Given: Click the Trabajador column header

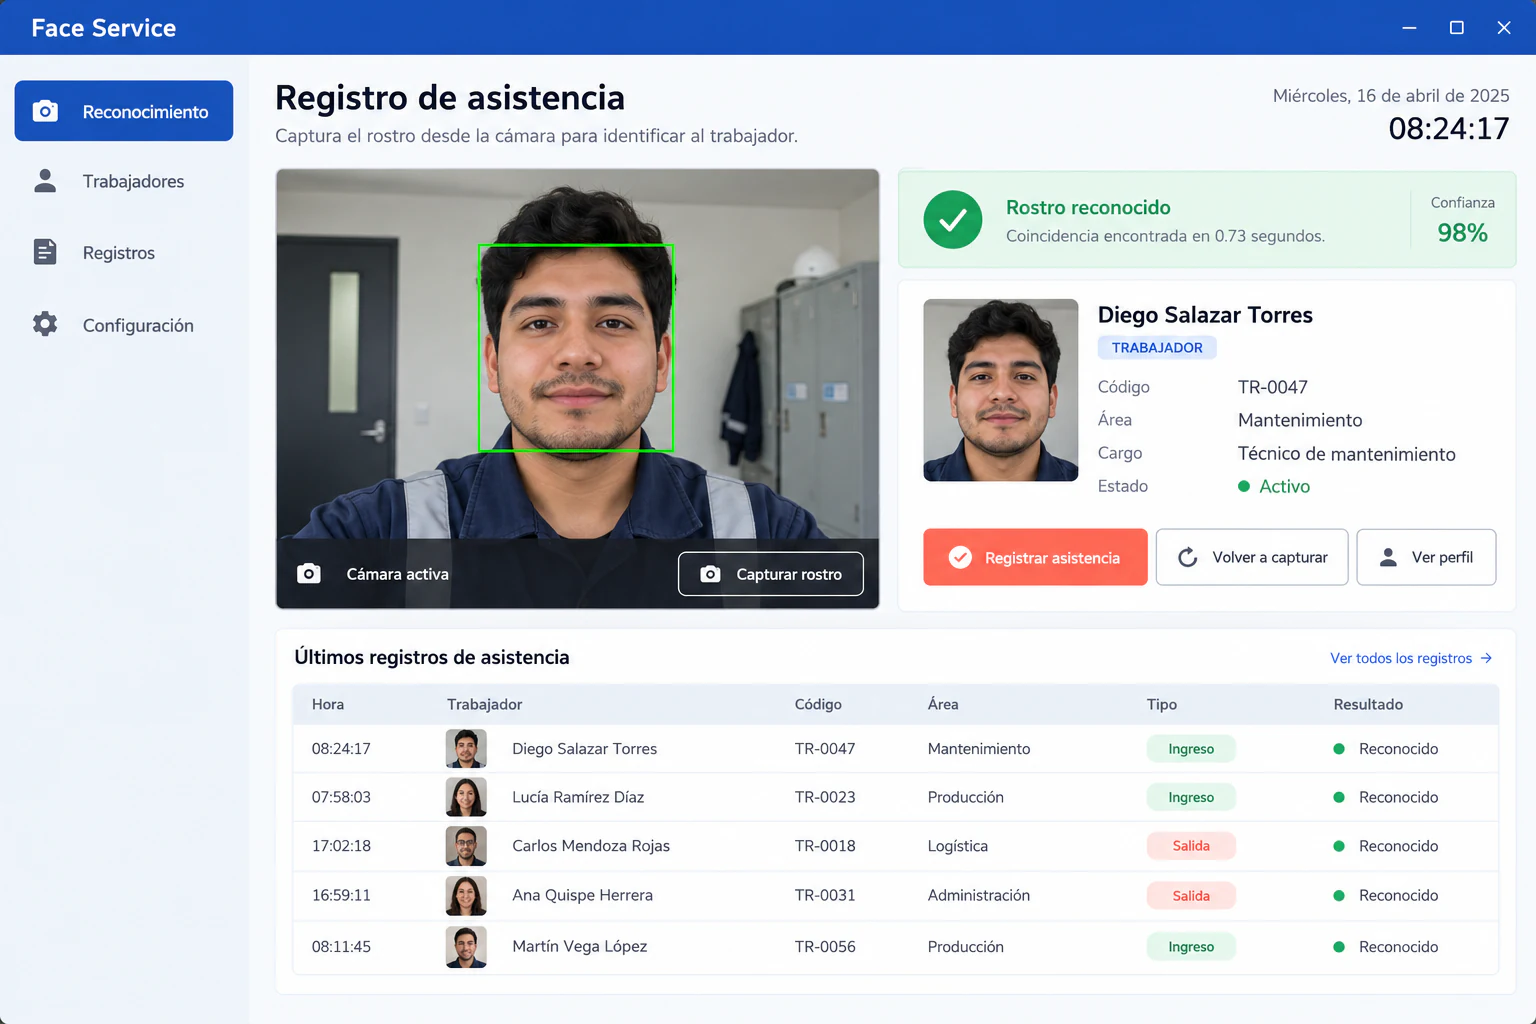Looking at the screenshot, I should (x=485, y=704).
